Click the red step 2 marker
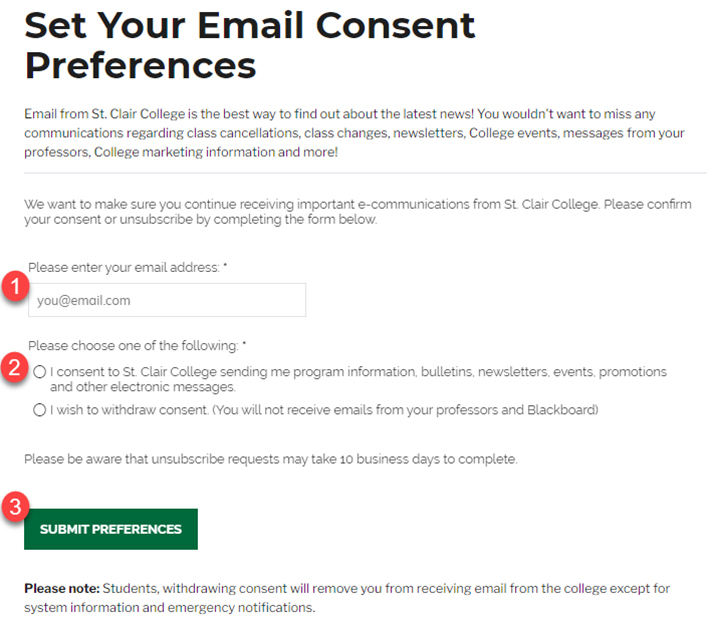 (x=15, y=368)
